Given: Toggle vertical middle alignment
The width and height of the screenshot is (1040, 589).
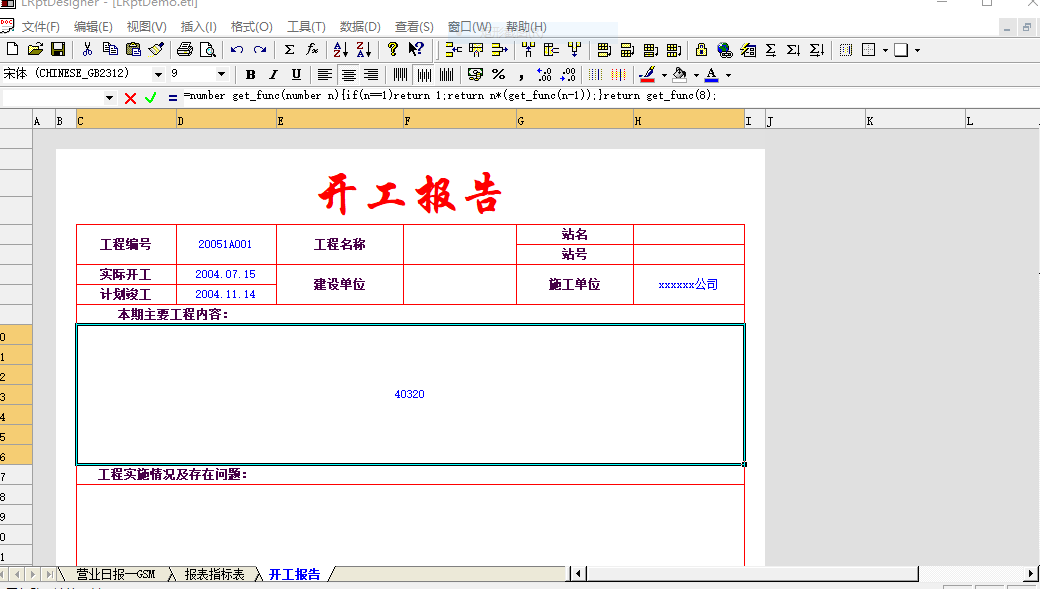Looking at the screenshot, I should tap(424, 74).
